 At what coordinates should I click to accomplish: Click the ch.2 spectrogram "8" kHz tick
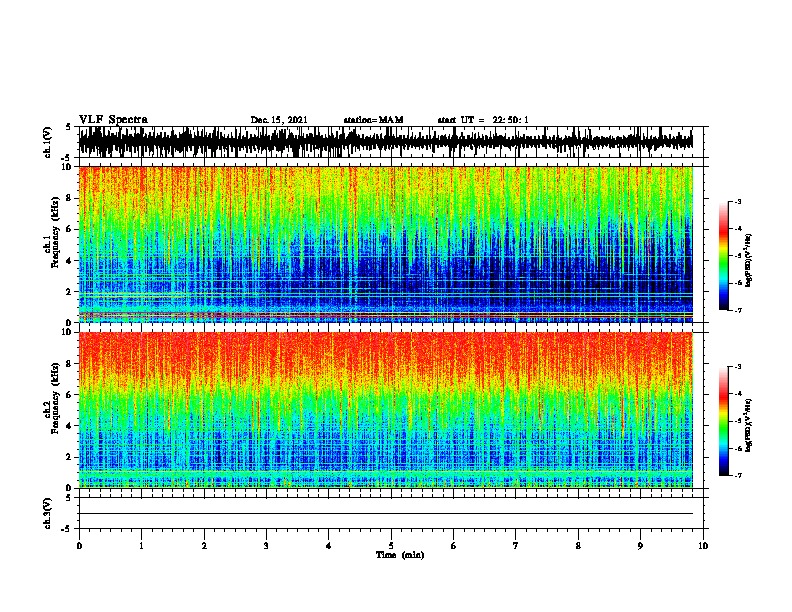70,363
